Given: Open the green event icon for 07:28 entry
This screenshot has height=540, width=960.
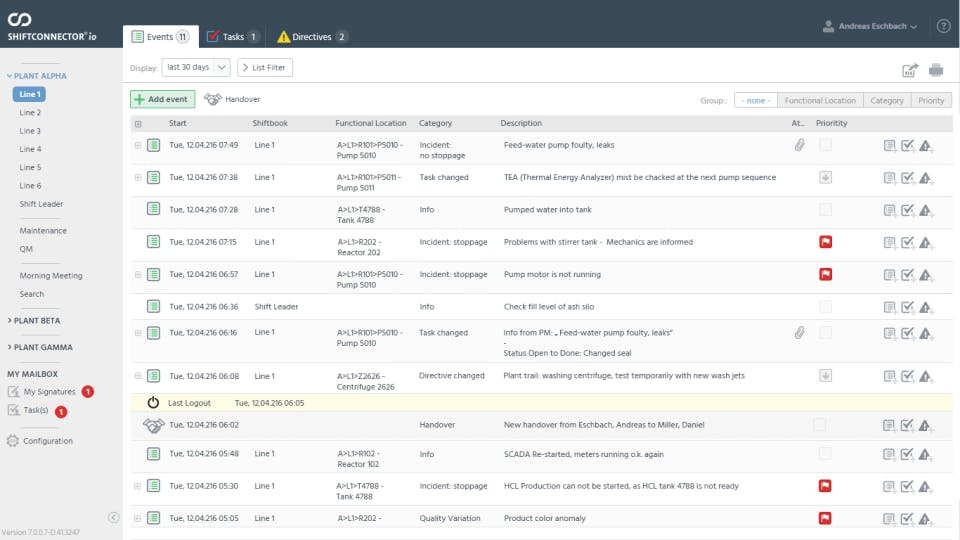Looking at the screenshot, I should coord(154,209).
